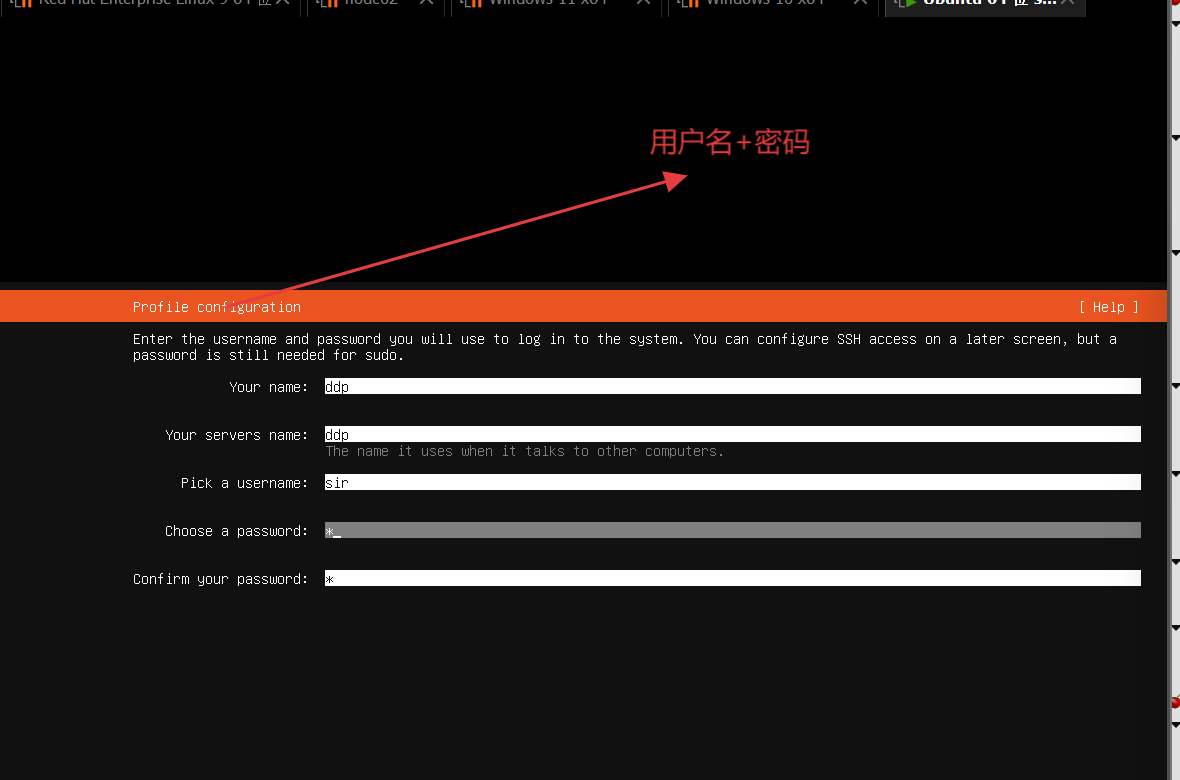Click the 'Enter the username and password' instructions
The width and height of the screenshot is (1180, 780).
(x=625, y=347)
